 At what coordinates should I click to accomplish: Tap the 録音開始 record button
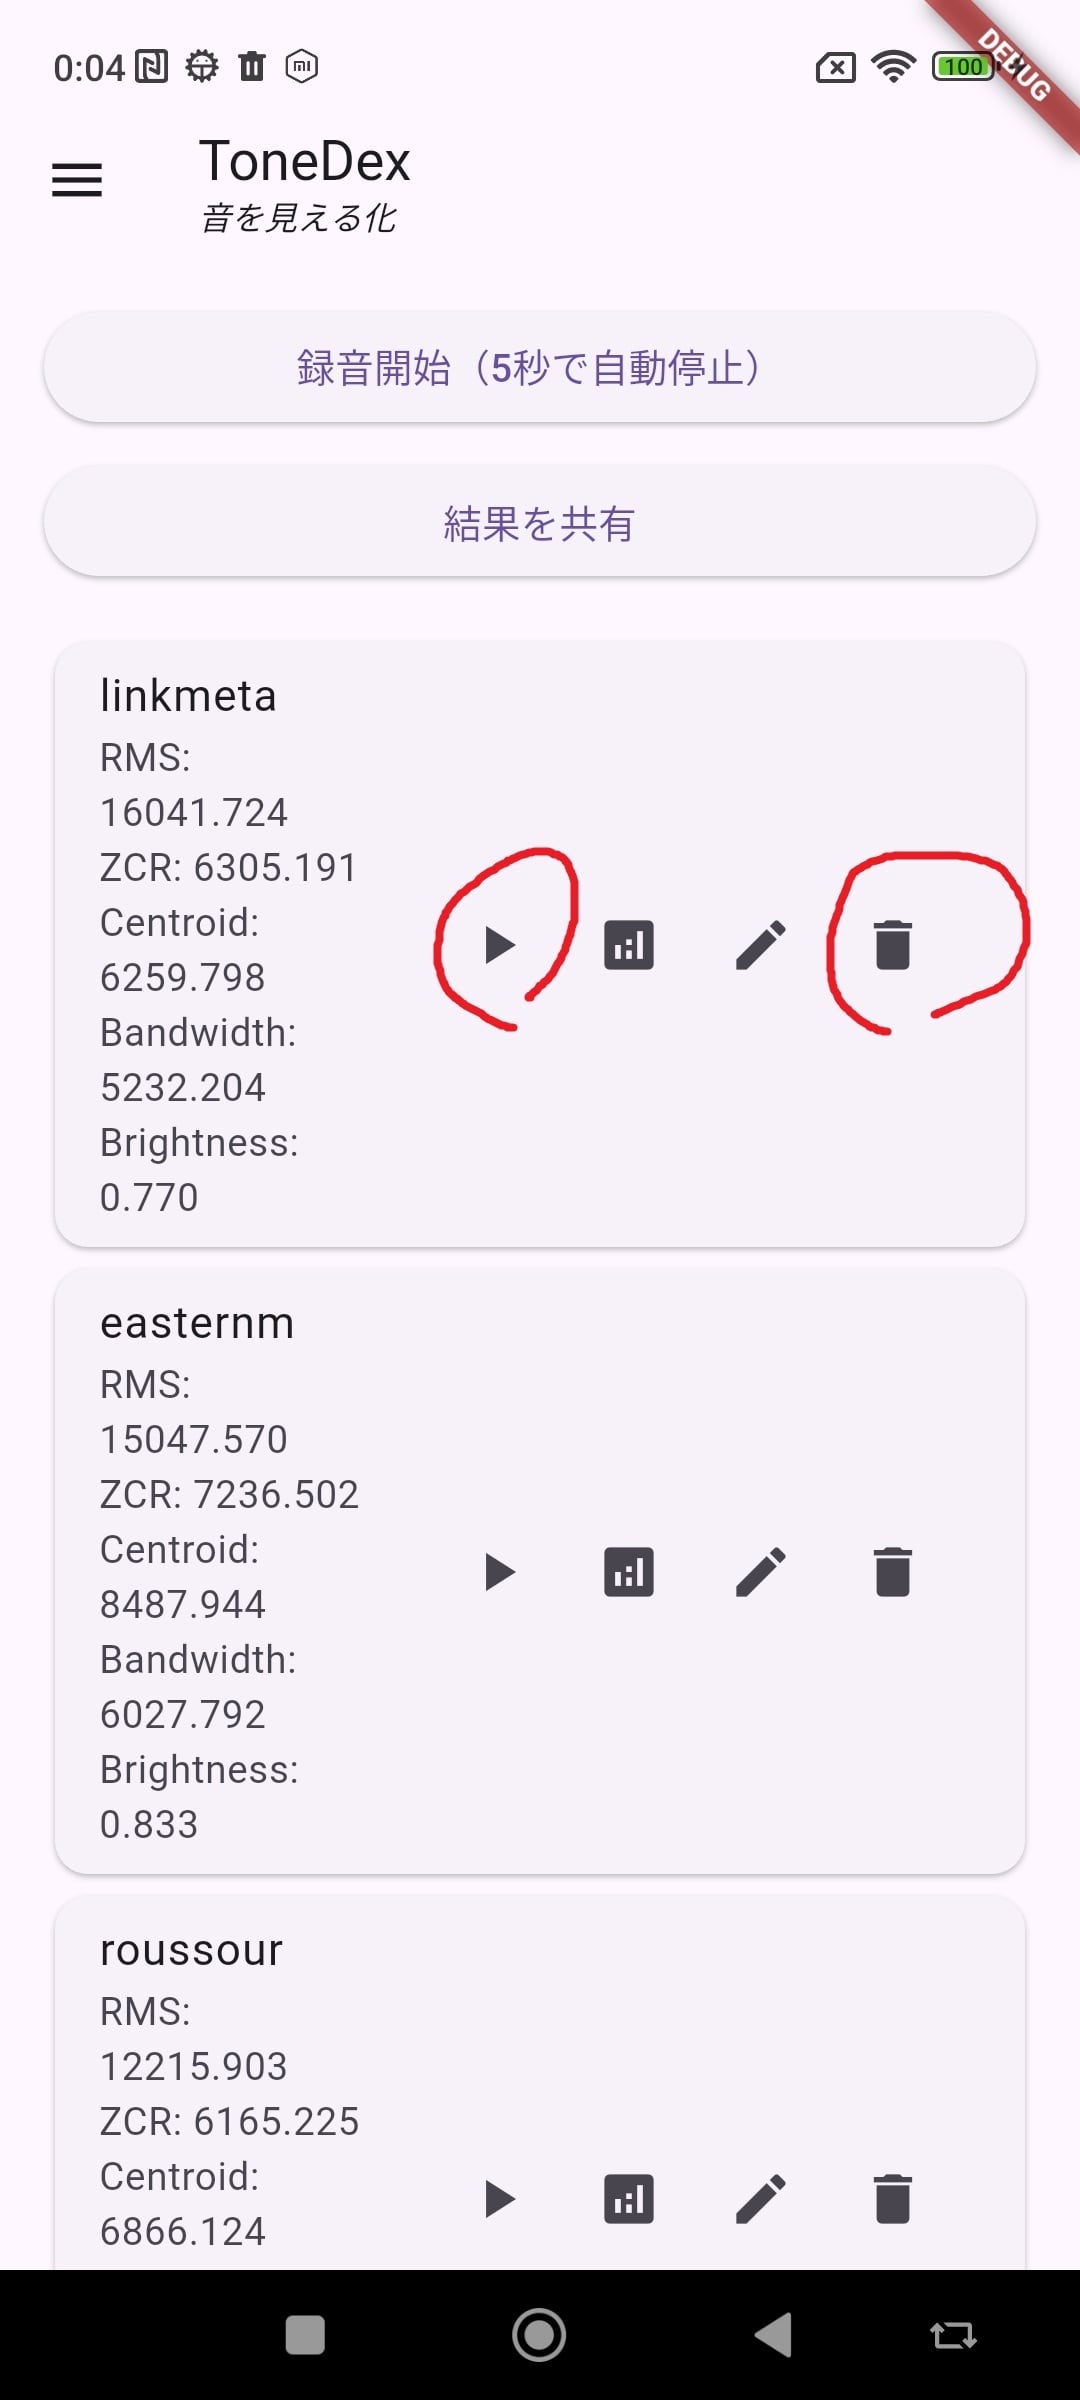point(539,367)
